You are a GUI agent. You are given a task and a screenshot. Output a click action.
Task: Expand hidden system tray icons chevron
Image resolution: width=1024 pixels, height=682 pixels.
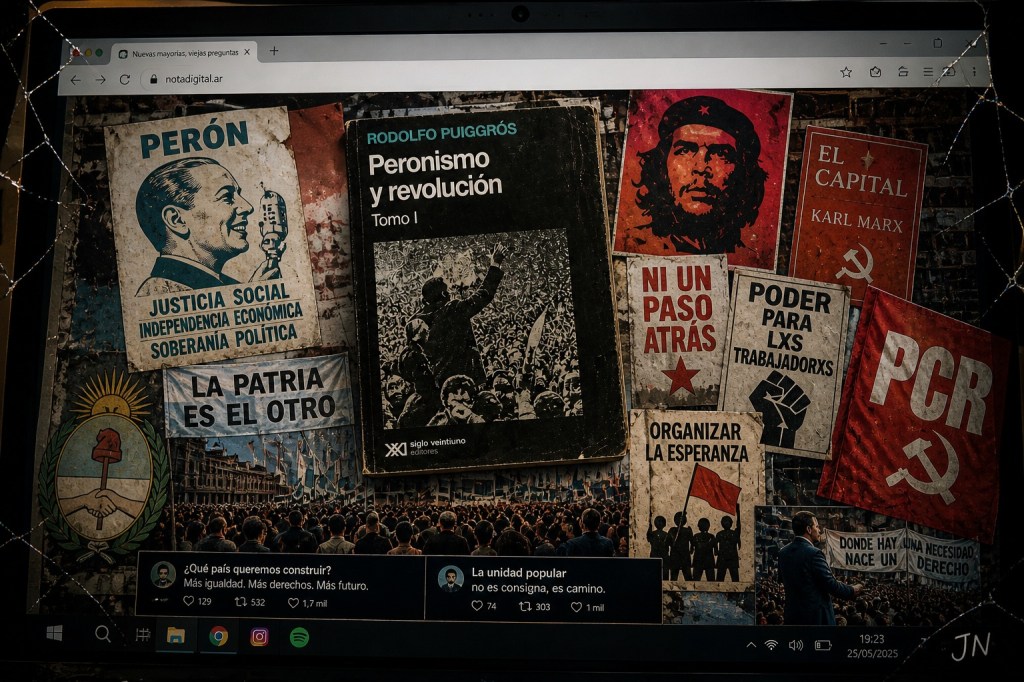(751, 645)
